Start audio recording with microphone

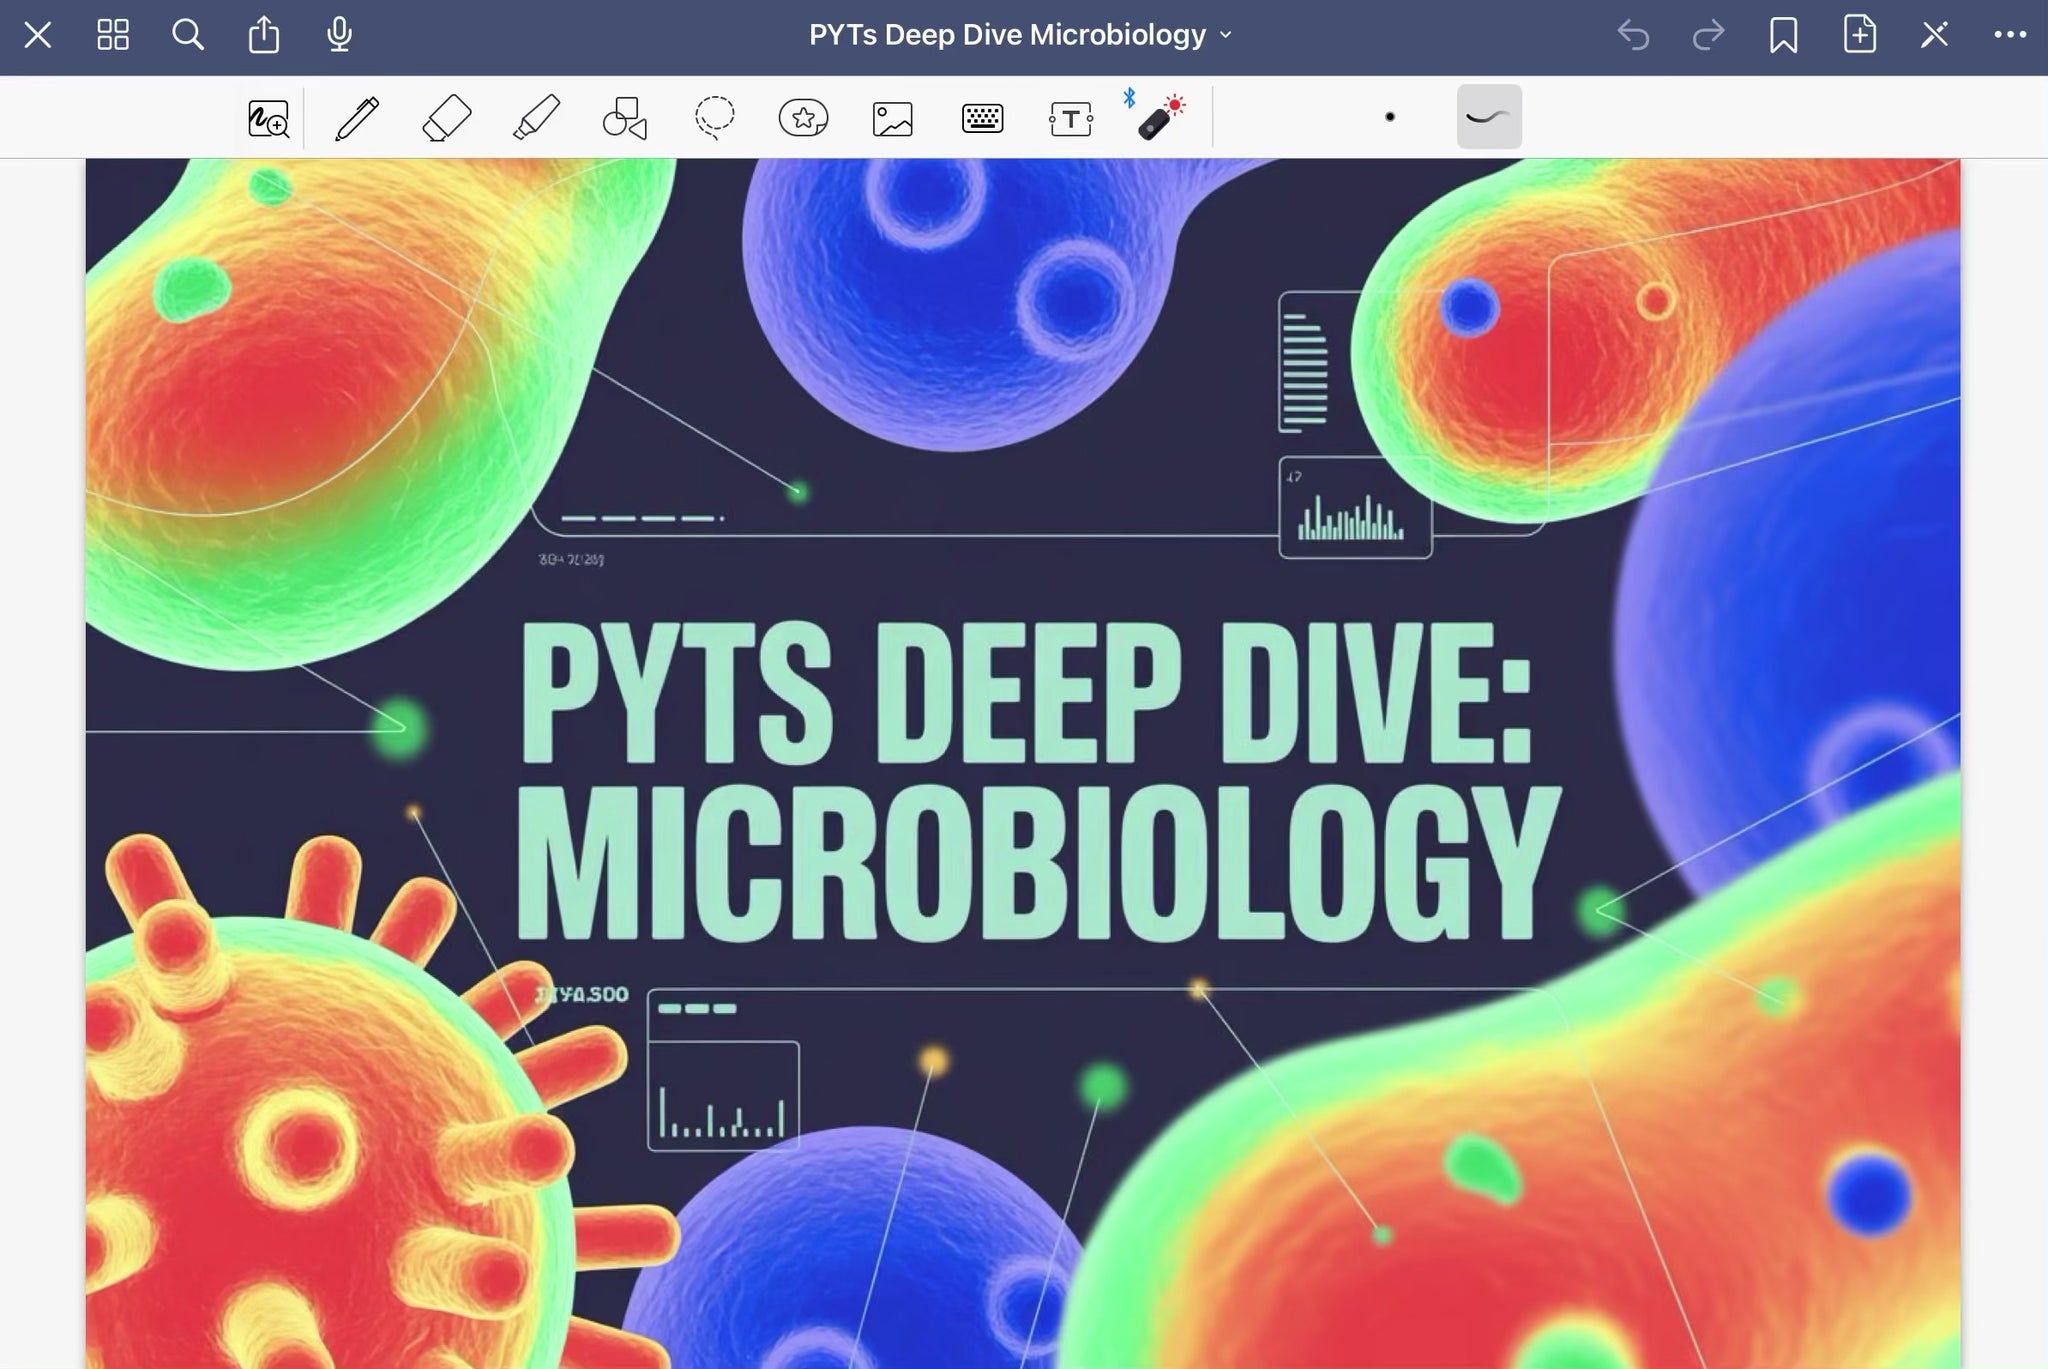[339, 35]
